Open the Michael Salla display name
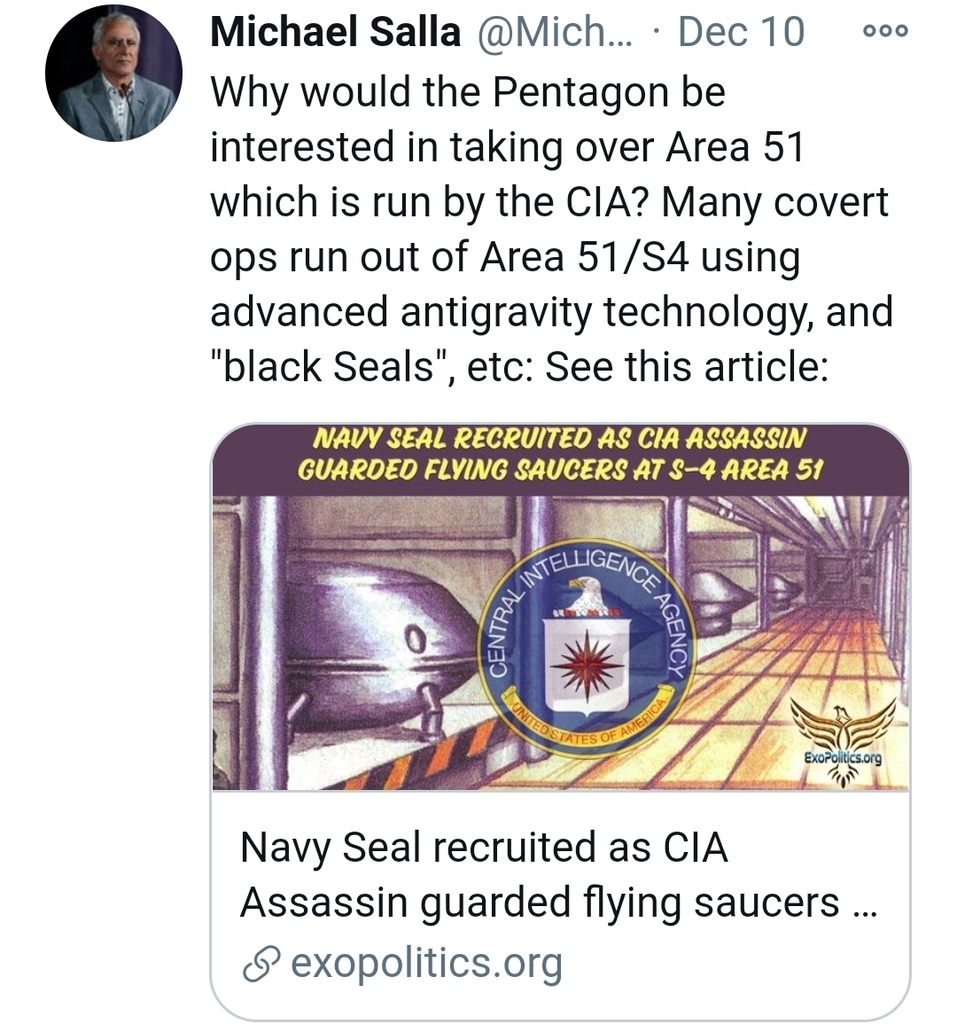This screenshot has height=1024, width=957. [335, 32]
